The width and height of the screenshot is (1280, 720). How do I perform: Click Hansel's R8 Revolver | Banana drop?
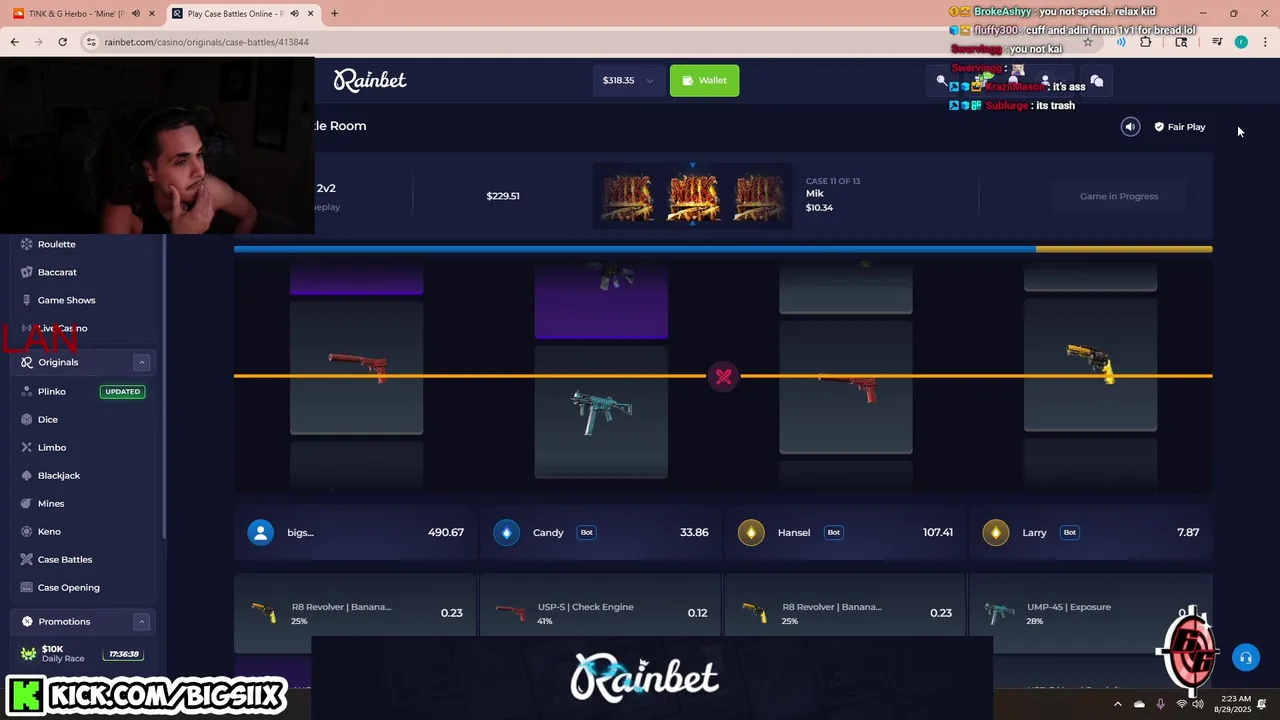(845, 613)
